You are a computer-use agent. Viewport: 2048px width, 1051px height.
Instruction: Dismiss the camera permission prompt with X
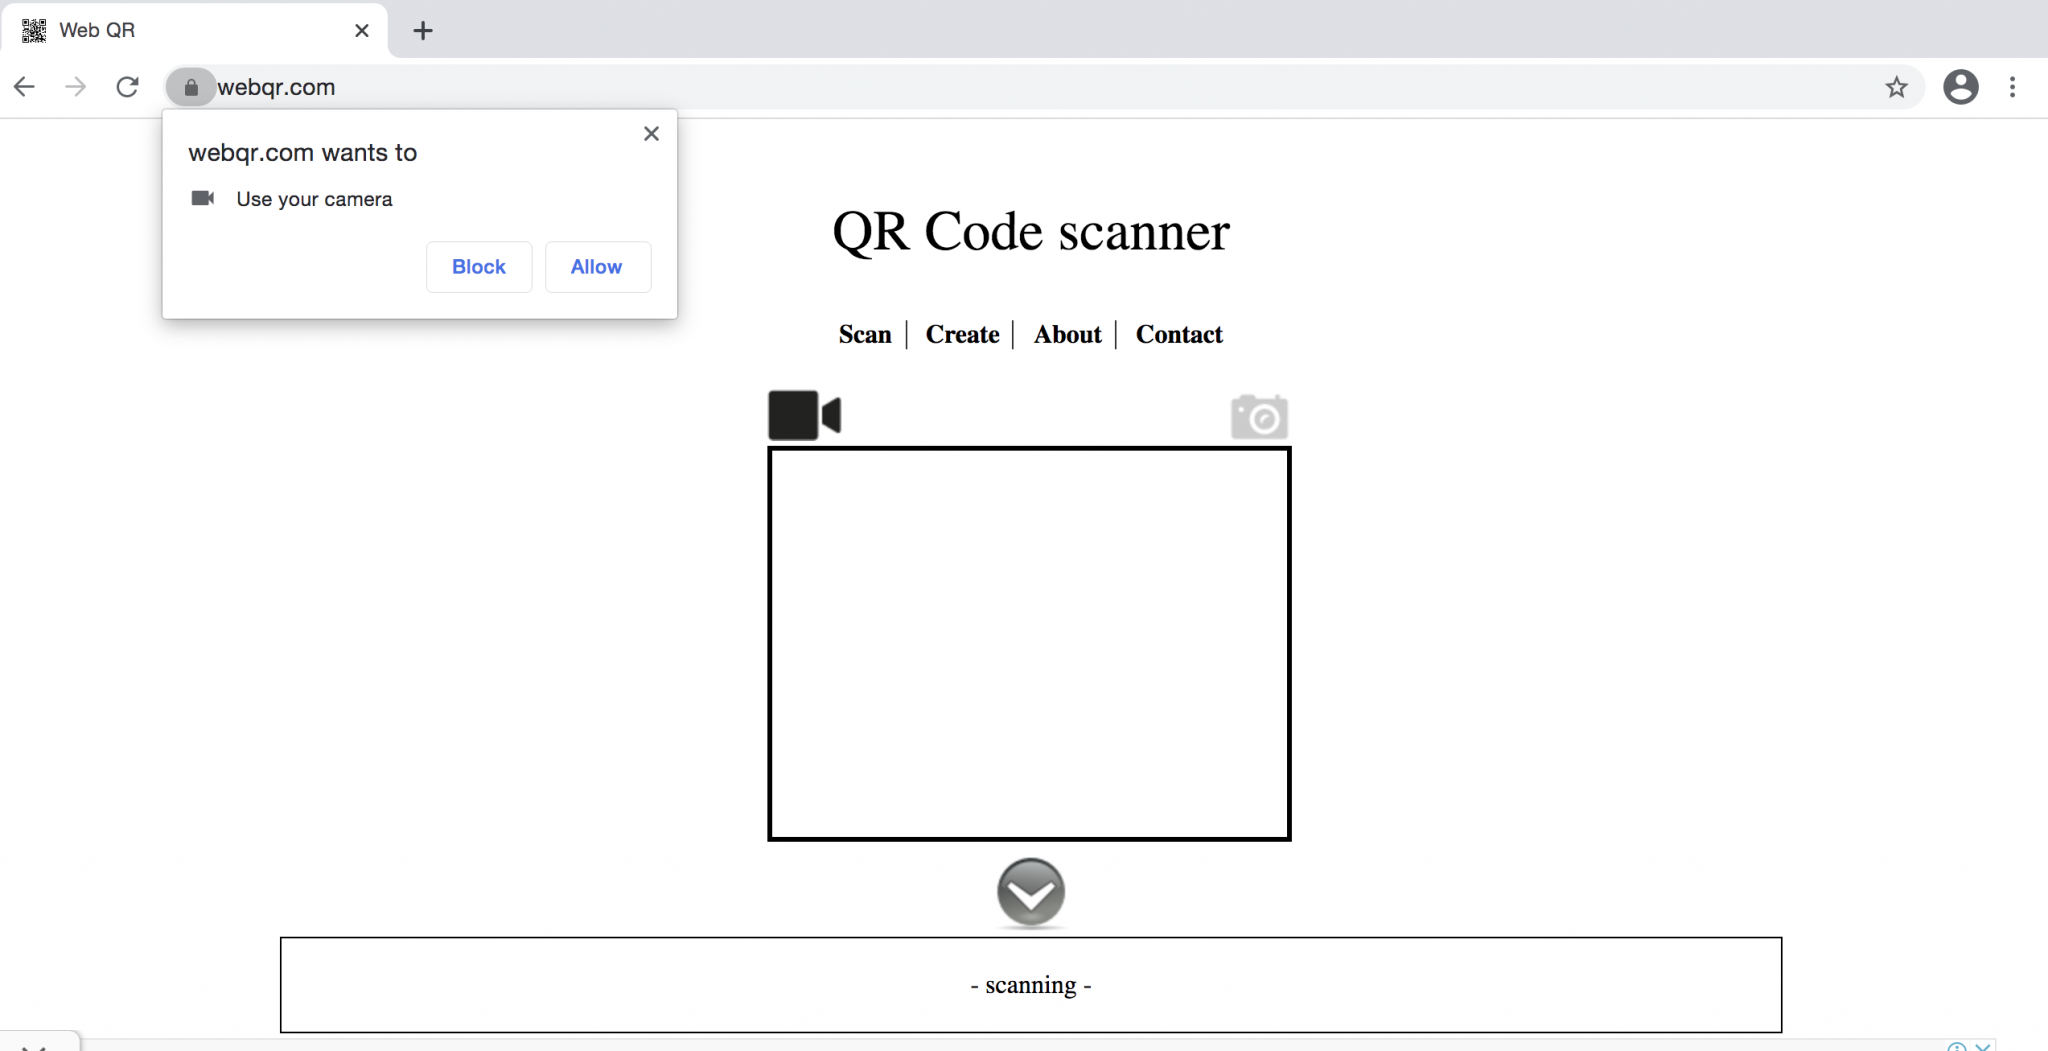pyautogui.click(x=651, y=133)
